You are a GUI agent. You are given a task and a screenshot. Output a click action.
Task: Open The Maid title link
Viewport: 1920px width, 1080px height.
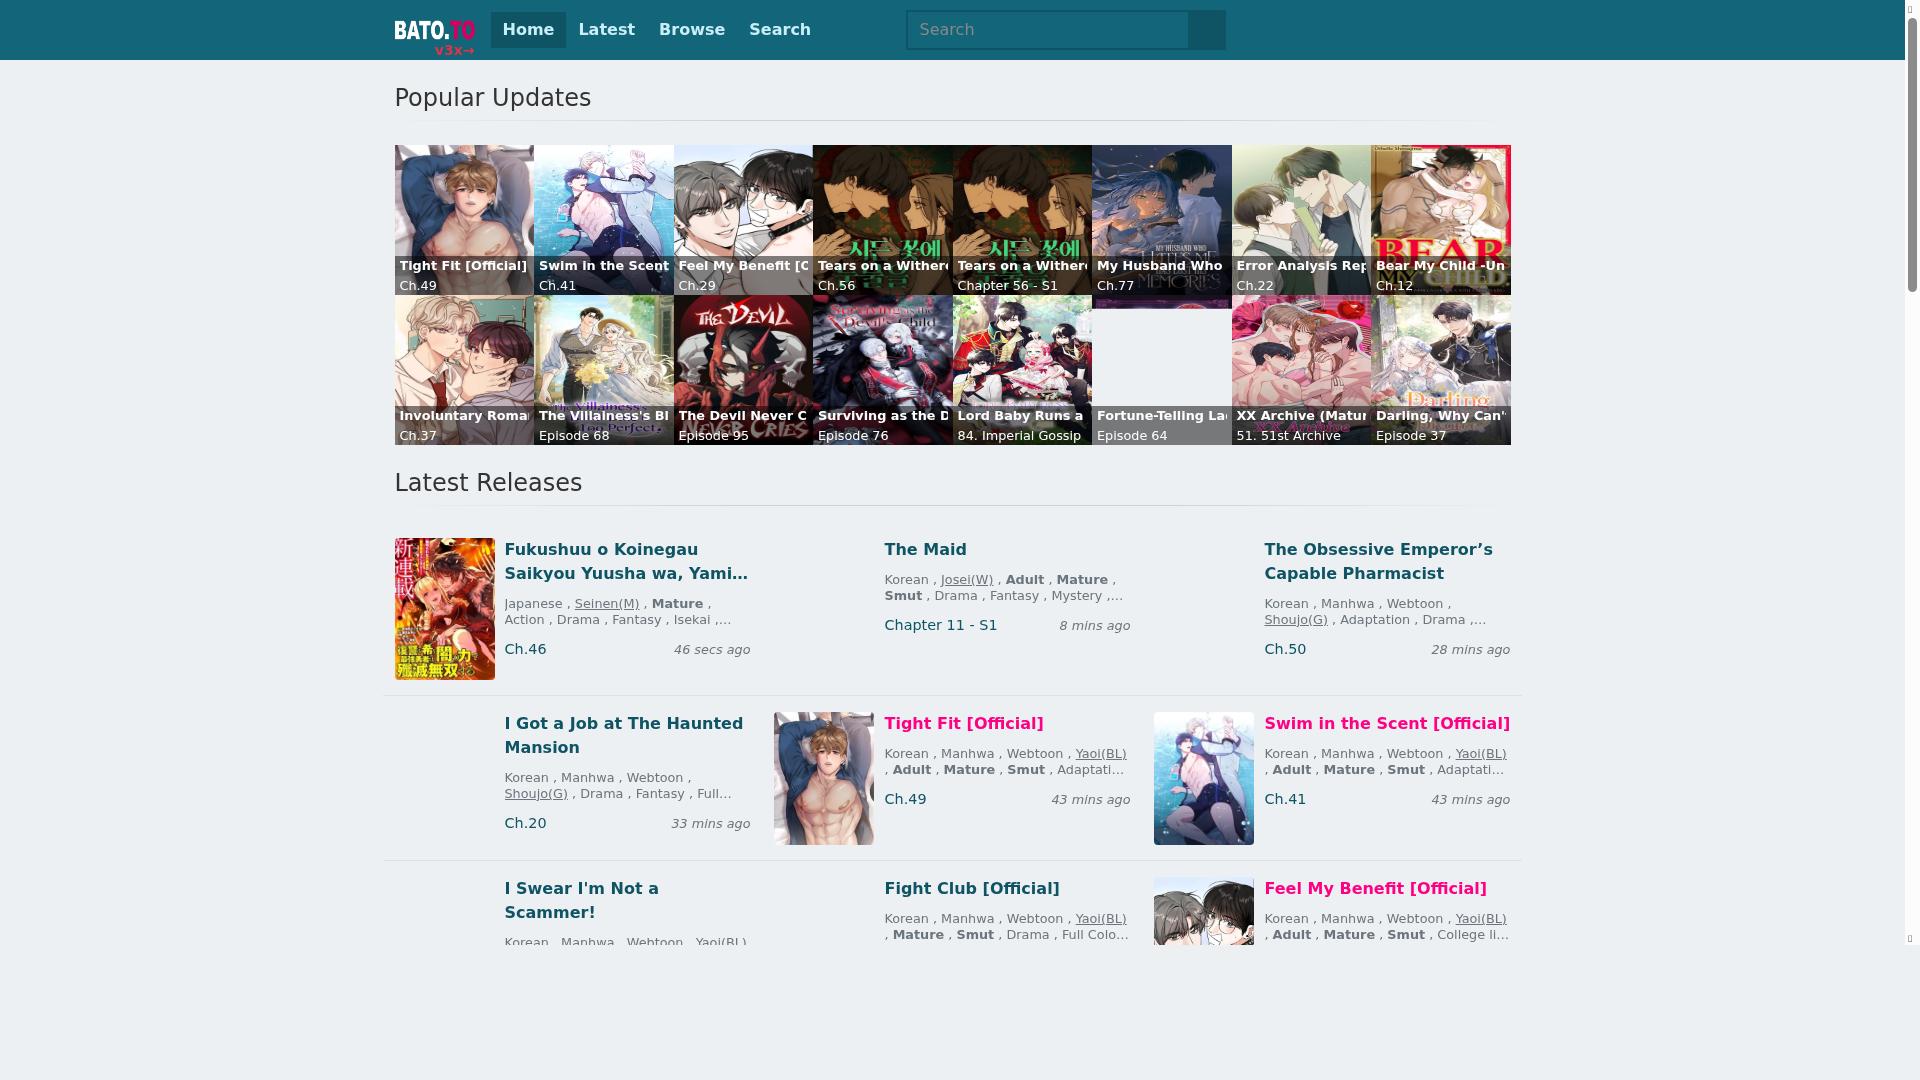925,549
